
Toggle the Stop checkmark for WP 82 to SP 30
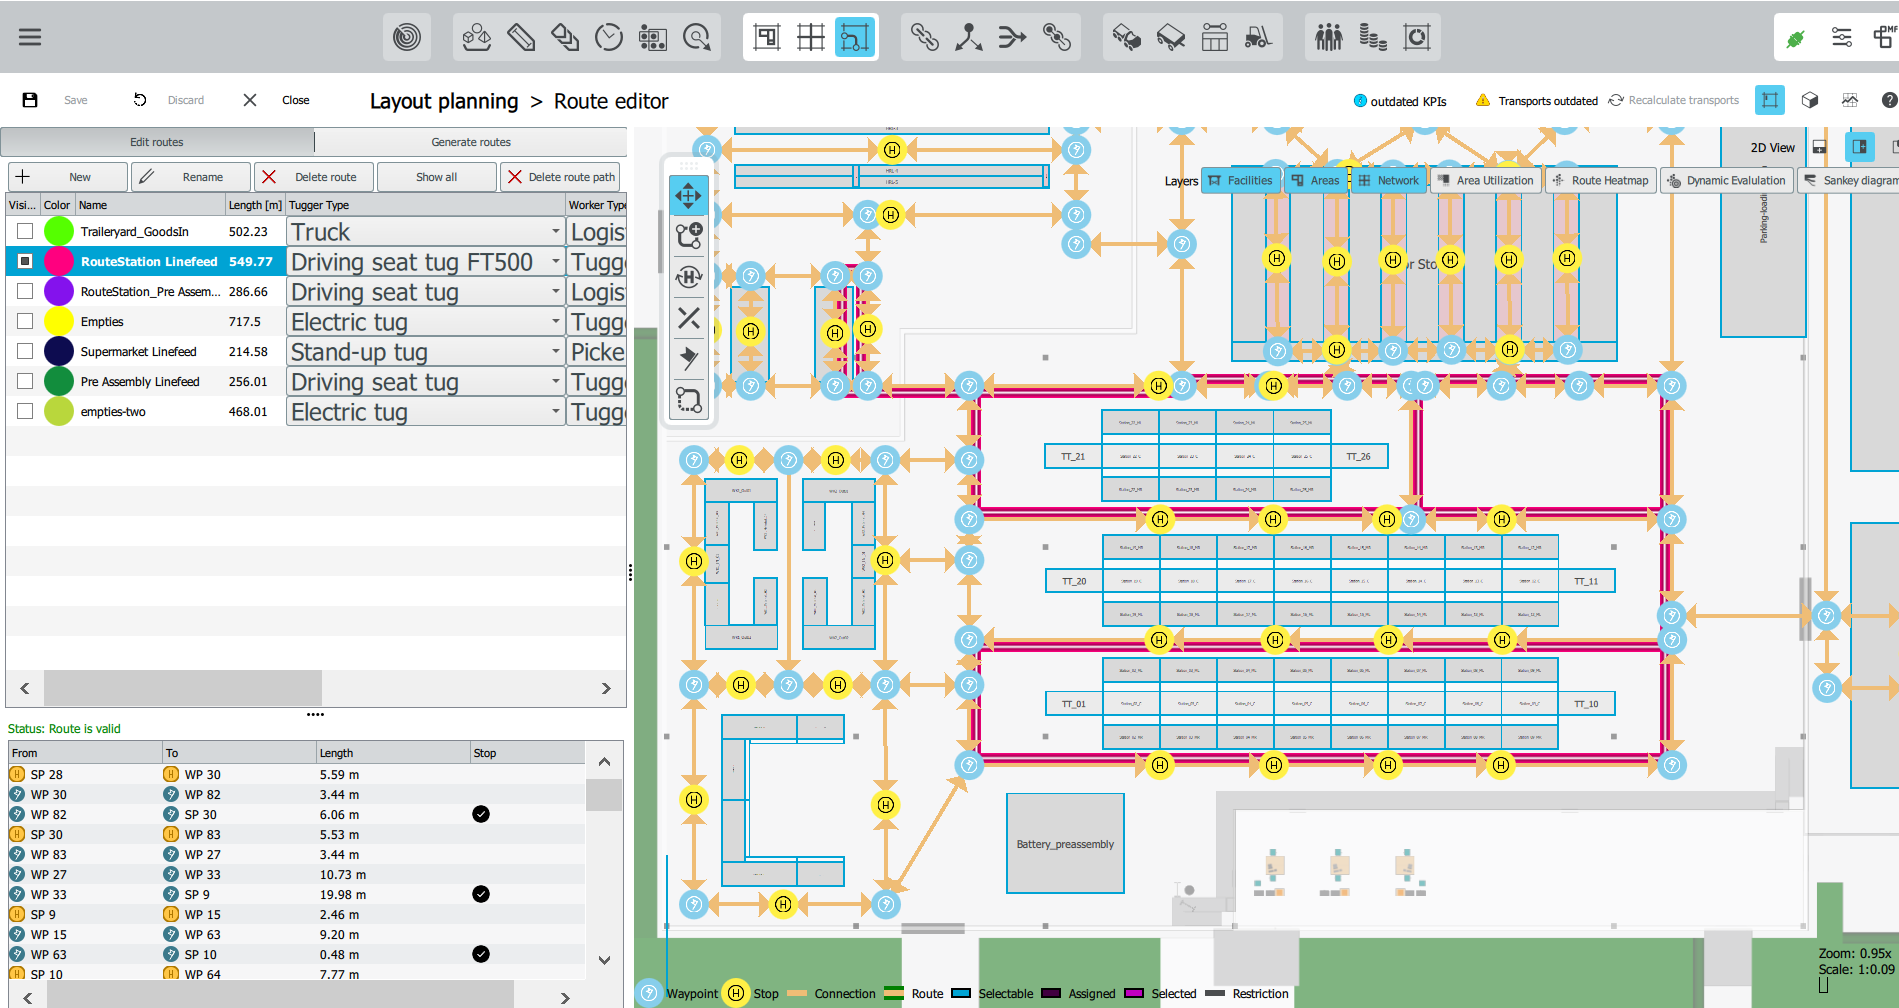point(481,814)
